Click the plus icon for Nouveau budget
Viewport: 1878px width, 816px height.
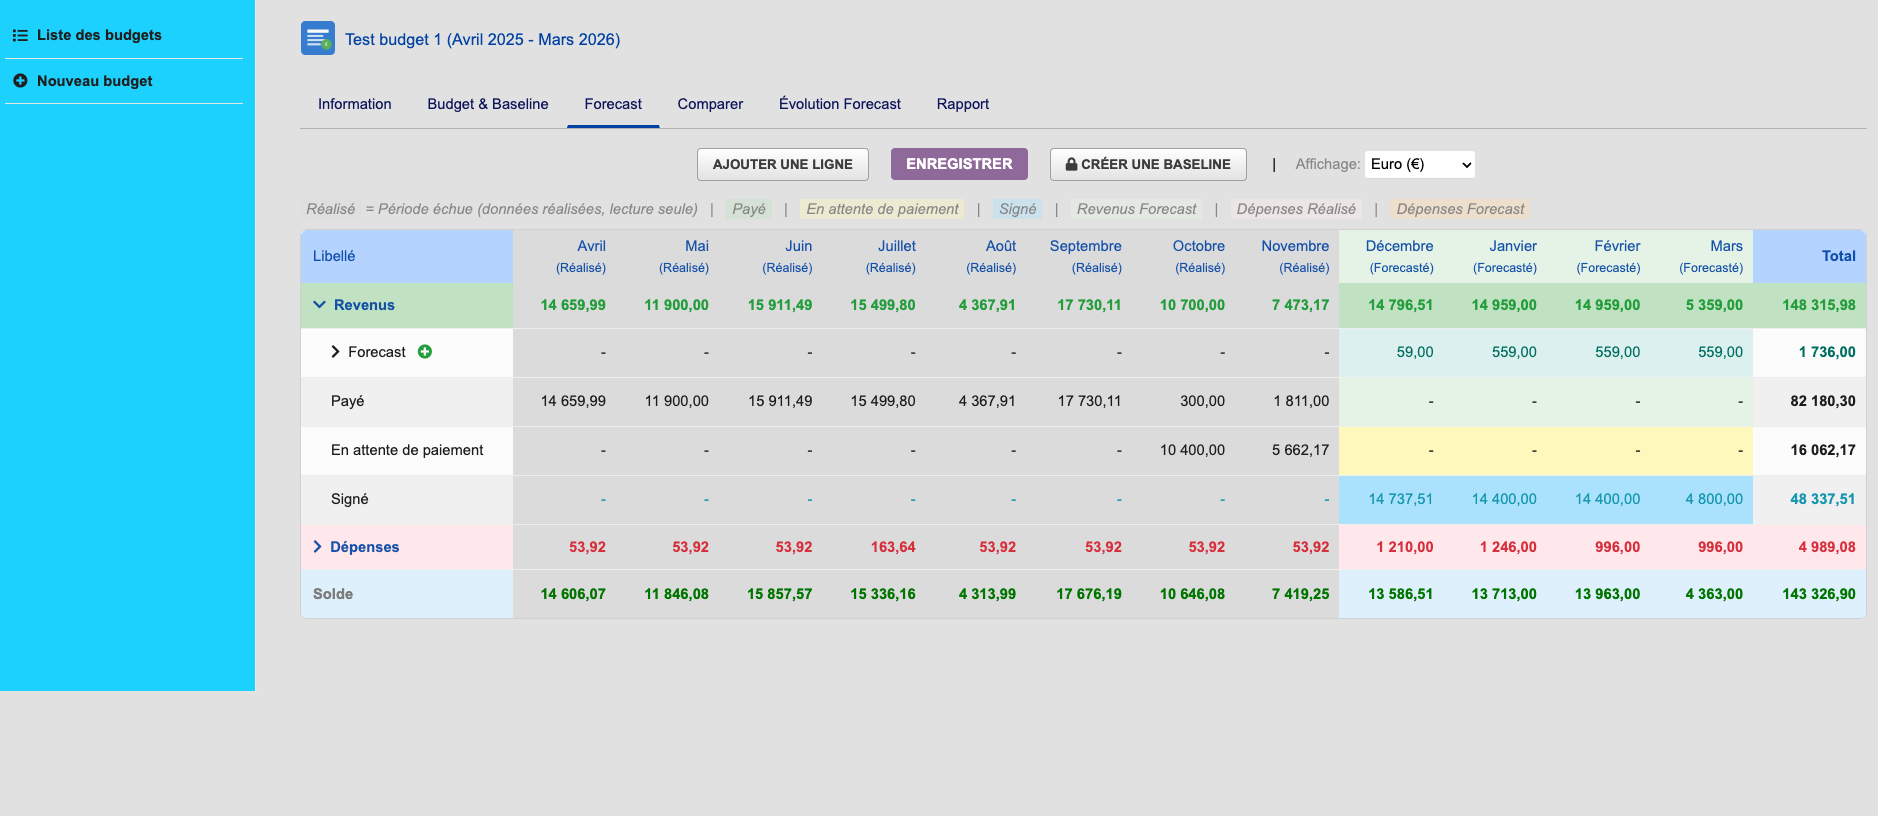[x=20, y=81]
